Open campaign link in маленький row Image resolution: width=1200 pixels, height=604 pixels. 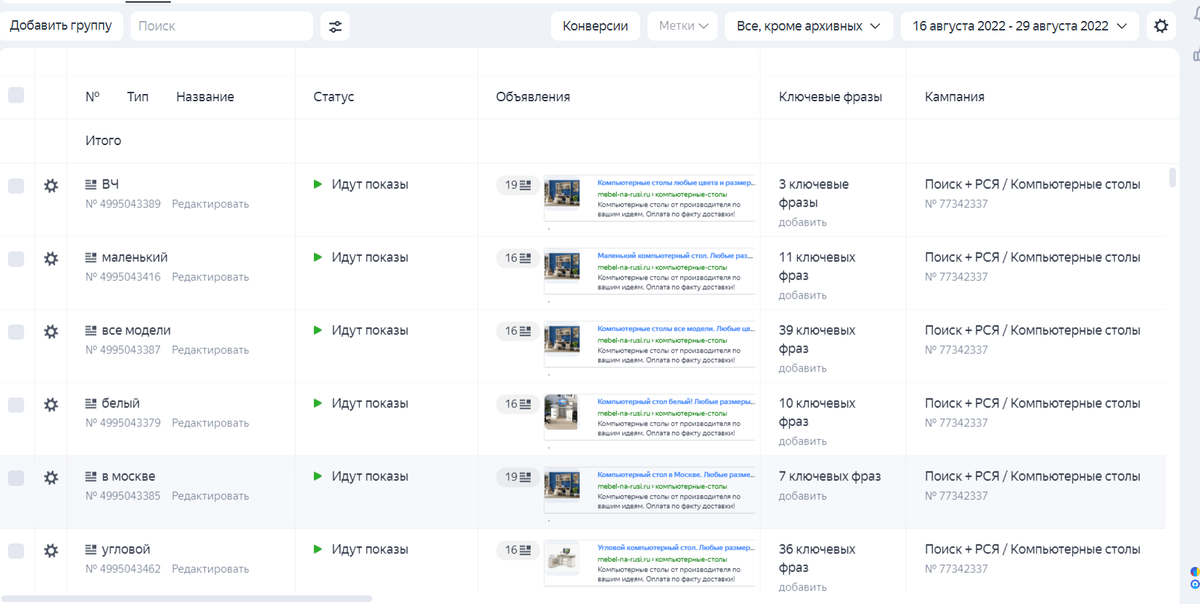point(1033,257)
